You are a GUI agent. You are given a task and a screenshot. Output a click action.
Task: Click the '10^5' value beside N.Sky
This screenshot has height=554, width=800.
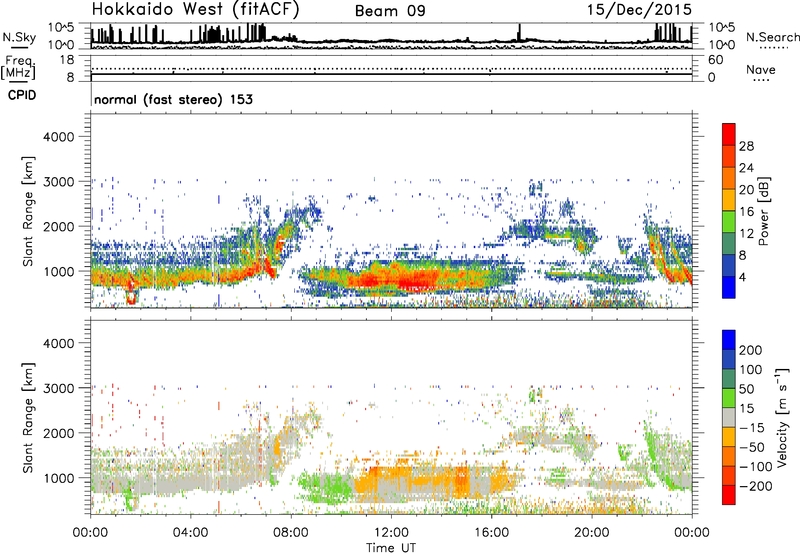pyautogui.click(x=61, y=27)
